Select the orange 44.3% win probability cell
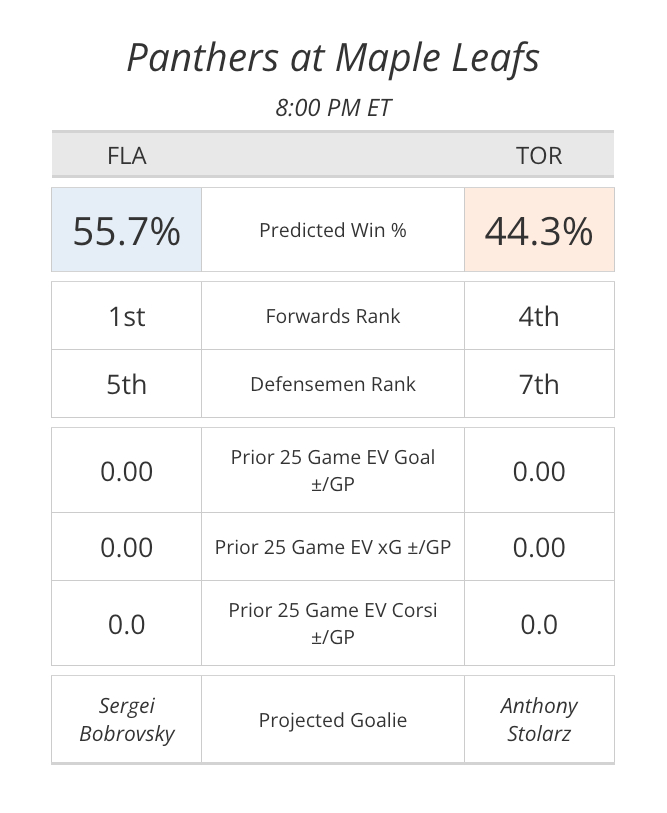The image size is (667, 813). [539, 231]
